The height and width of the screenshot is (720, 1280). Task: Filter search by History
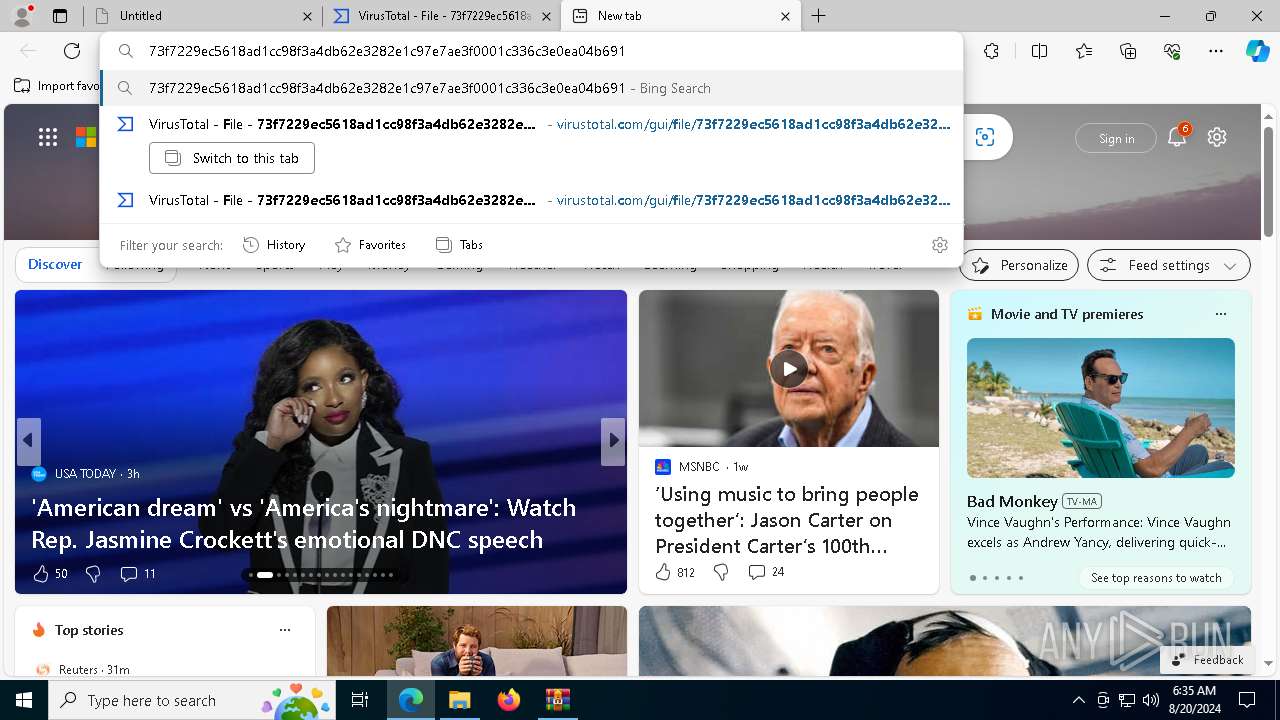coord(274,245)
